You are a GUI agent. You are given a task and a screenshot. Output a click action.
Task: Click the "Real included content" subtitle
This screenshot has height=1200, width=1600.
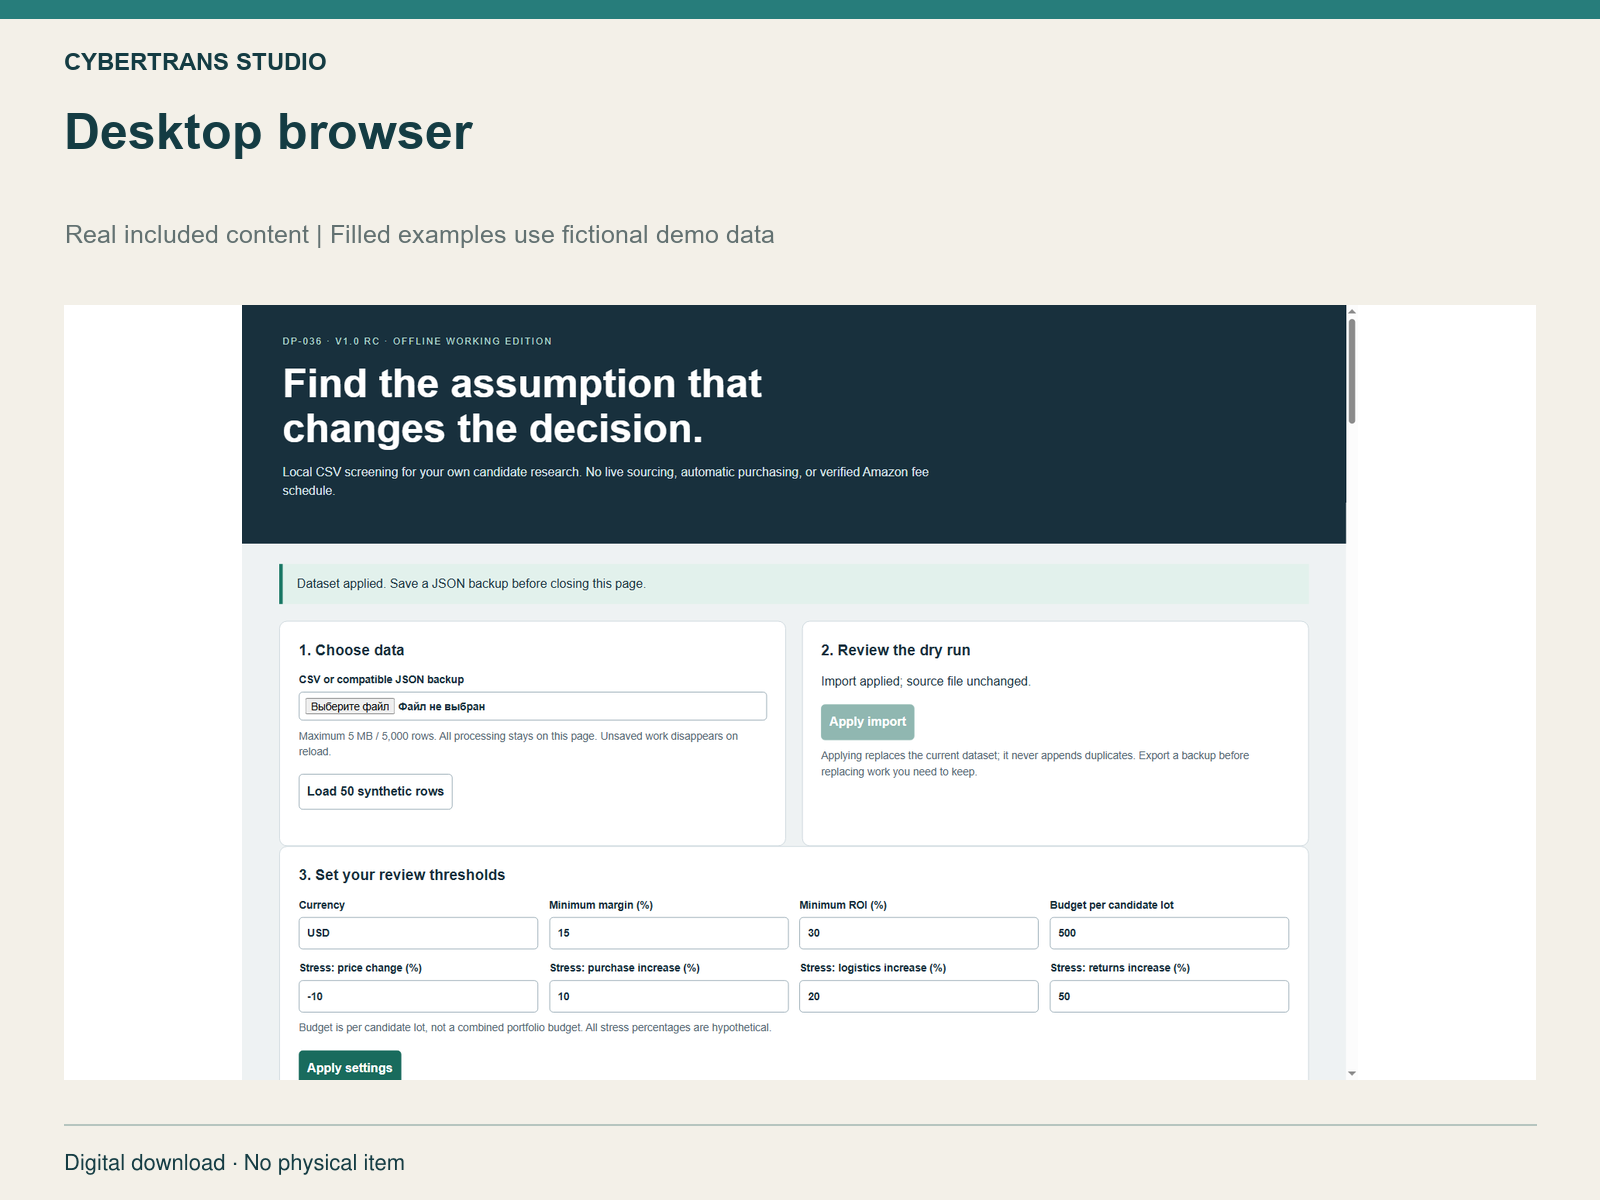point(420,235)
